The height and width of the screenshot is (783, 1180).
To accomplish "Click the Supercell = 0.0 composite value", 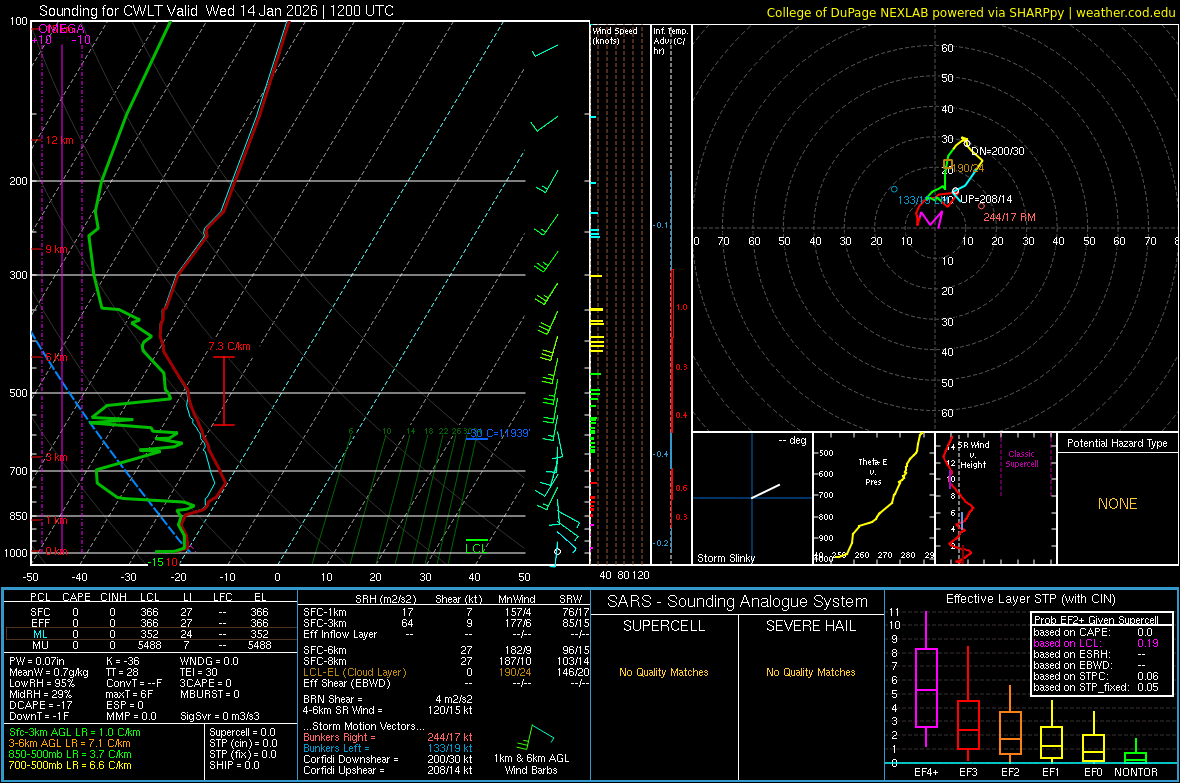I will (x=242, y=732).
